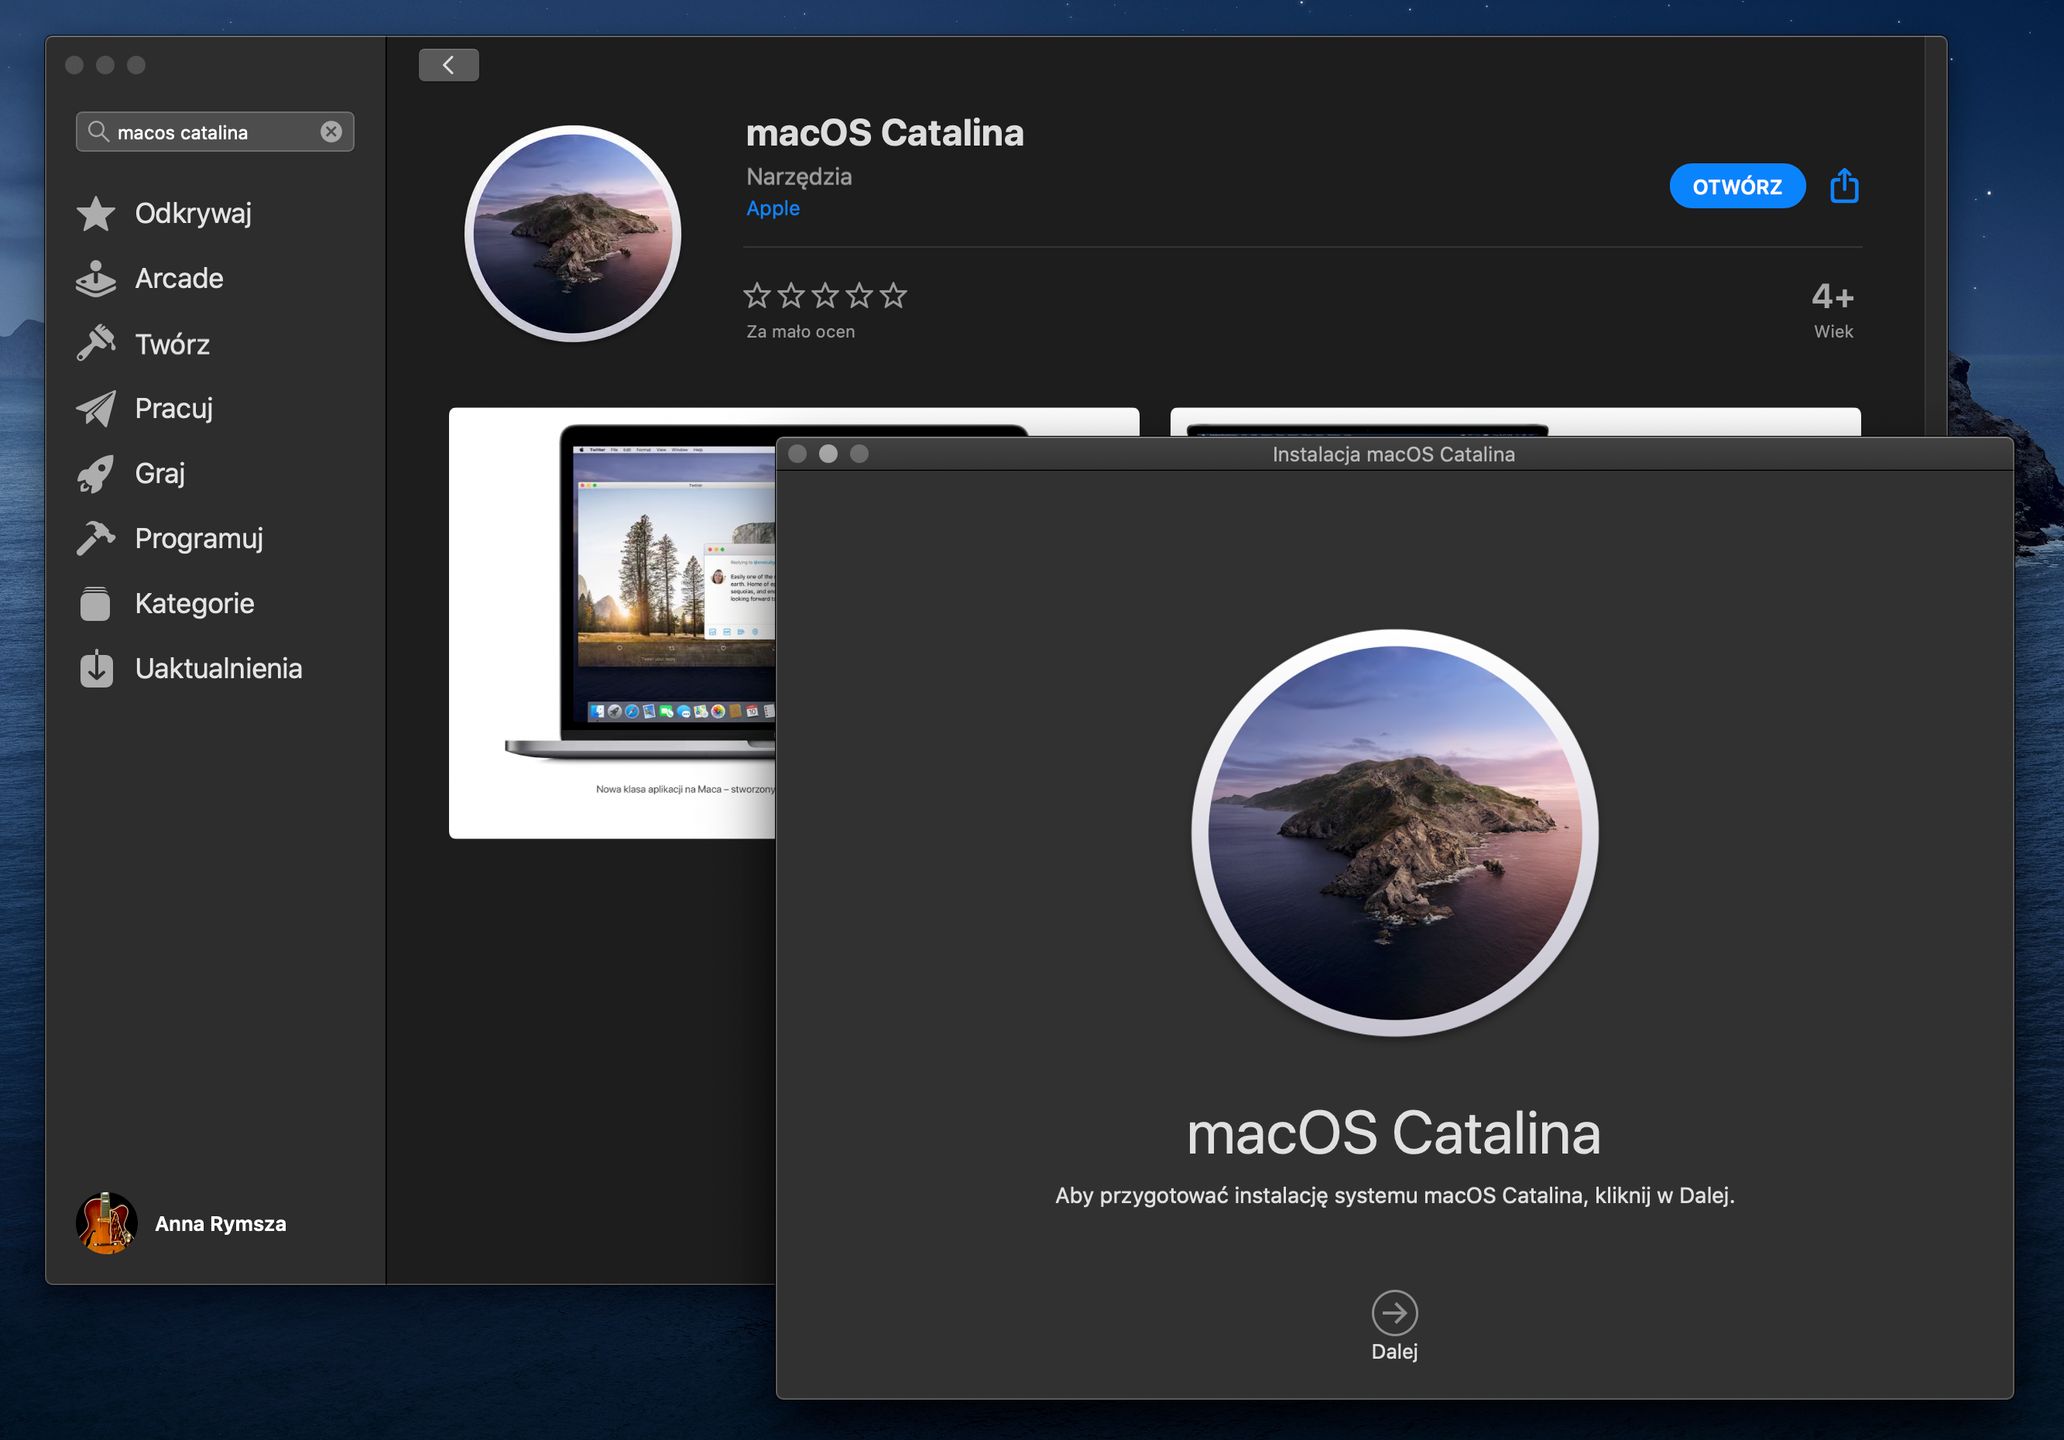Click the second screenshot preview thumbnail

click(1514, 421)
